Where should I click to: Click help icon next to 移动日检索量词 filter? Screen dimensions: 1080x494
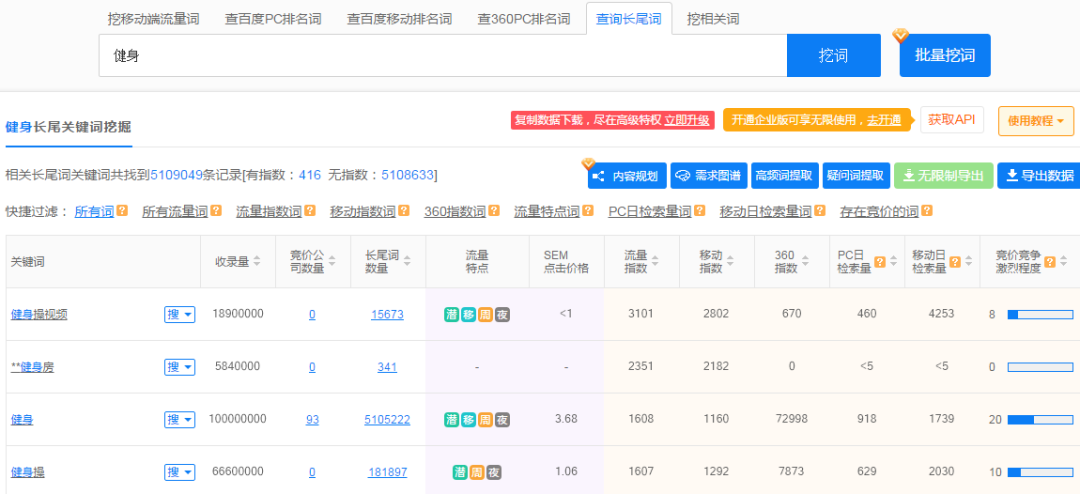(820, 210)
